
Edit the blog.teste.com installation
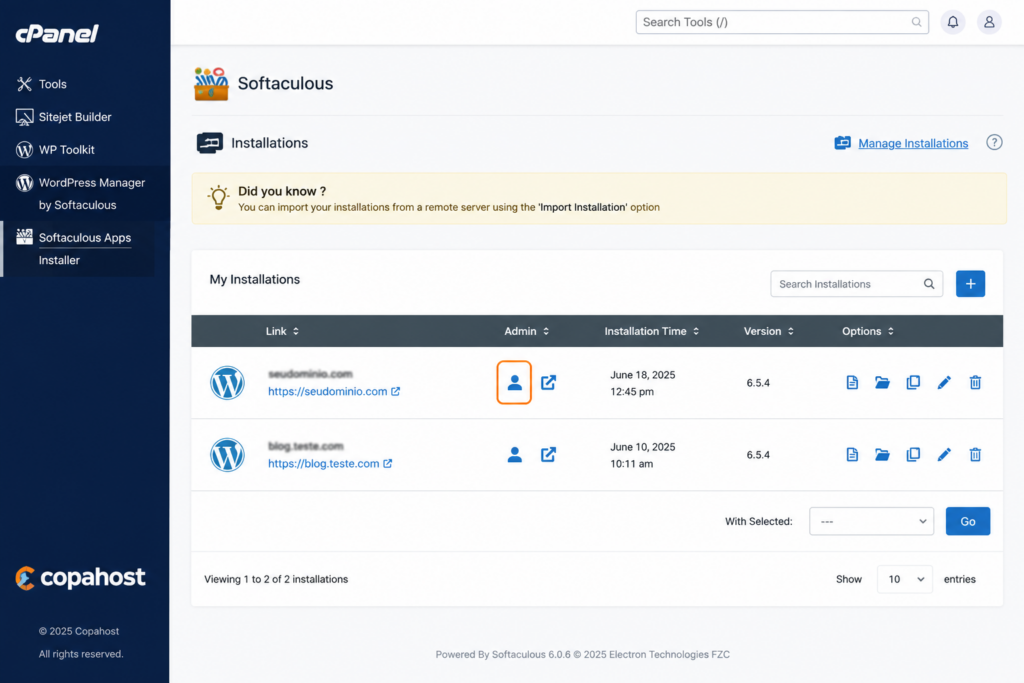tap(944, 454)
